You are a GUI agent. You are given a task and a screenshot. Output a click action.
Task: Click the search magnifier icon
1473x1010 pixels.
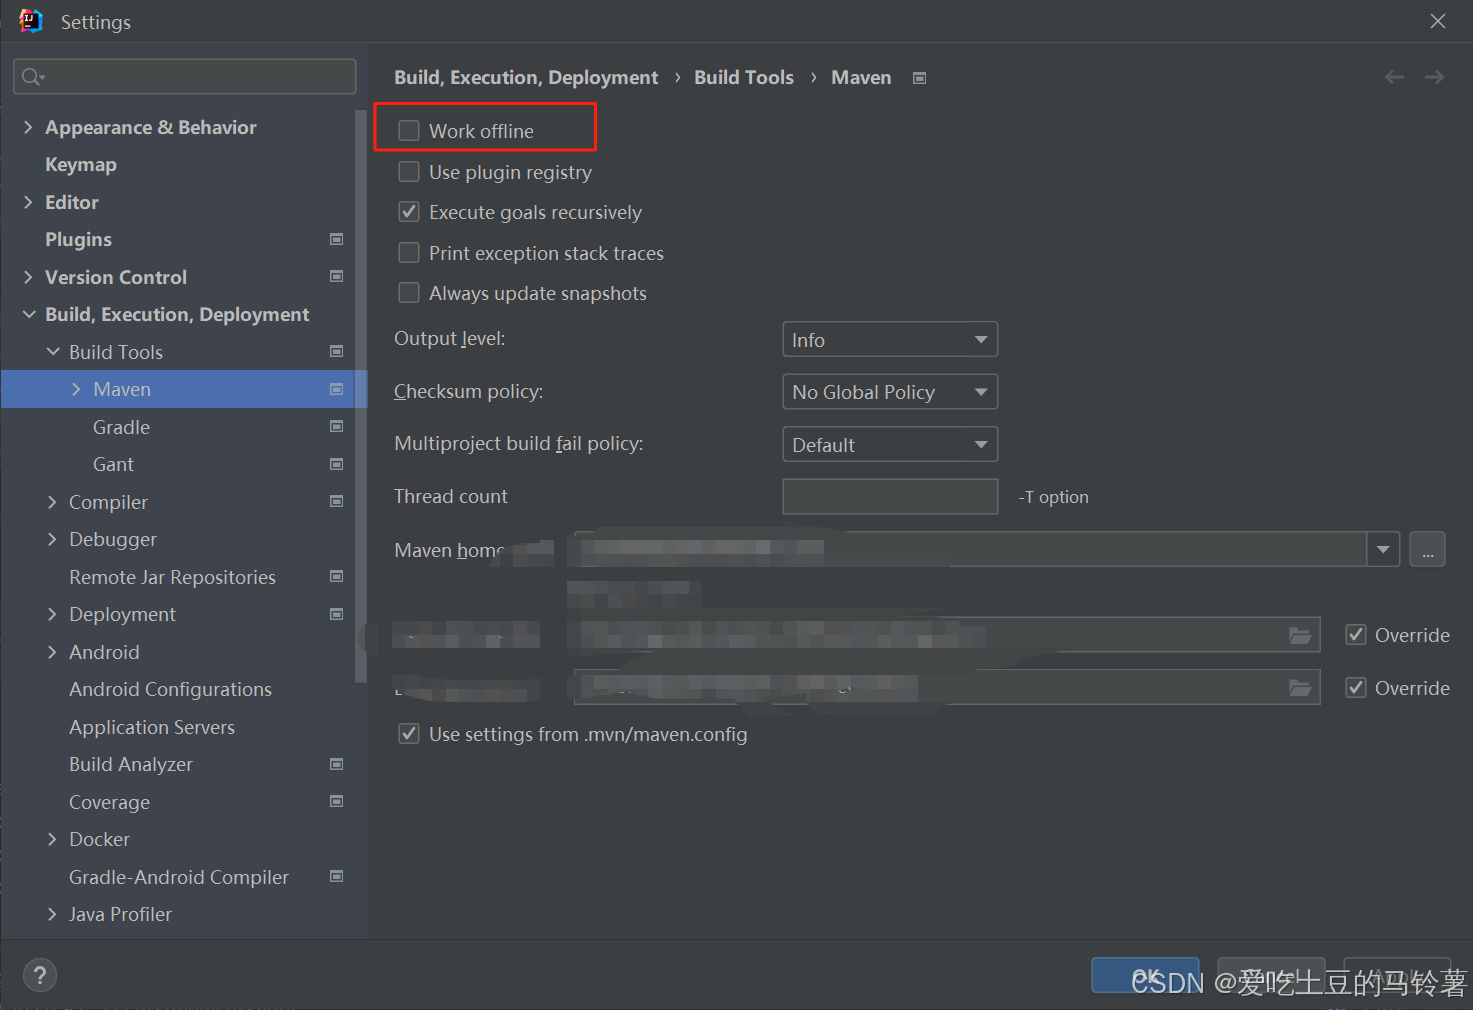[x=33, y=77]
